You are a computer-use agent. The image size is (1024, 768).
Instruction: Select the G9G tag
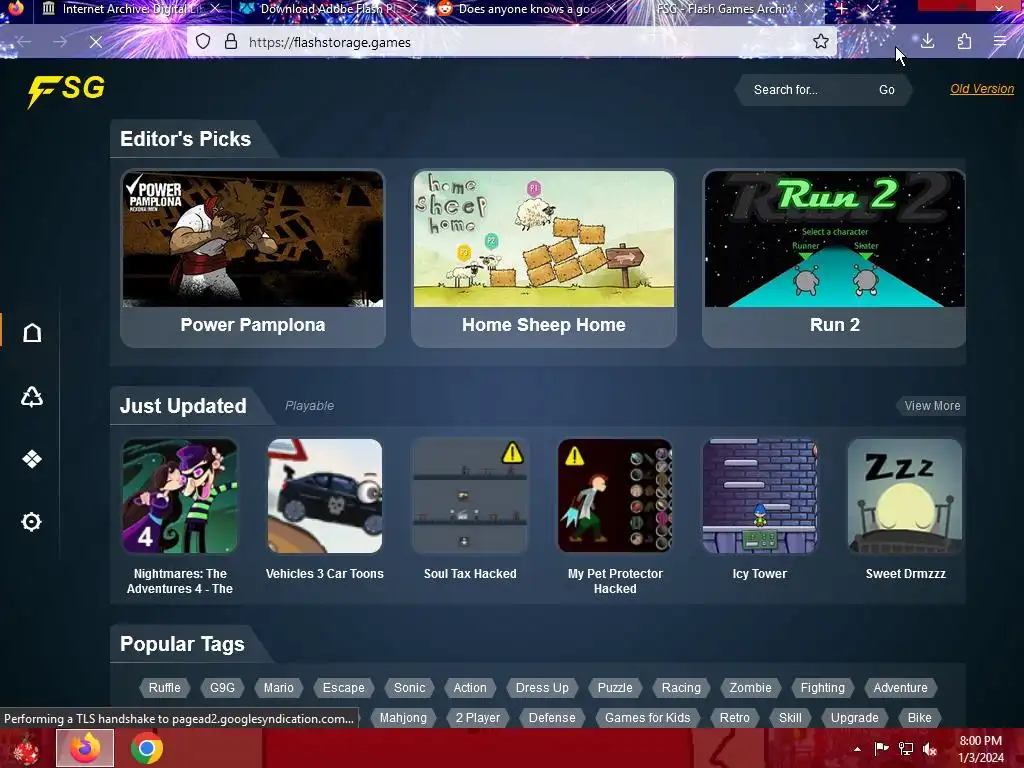[x=222, y=687]
